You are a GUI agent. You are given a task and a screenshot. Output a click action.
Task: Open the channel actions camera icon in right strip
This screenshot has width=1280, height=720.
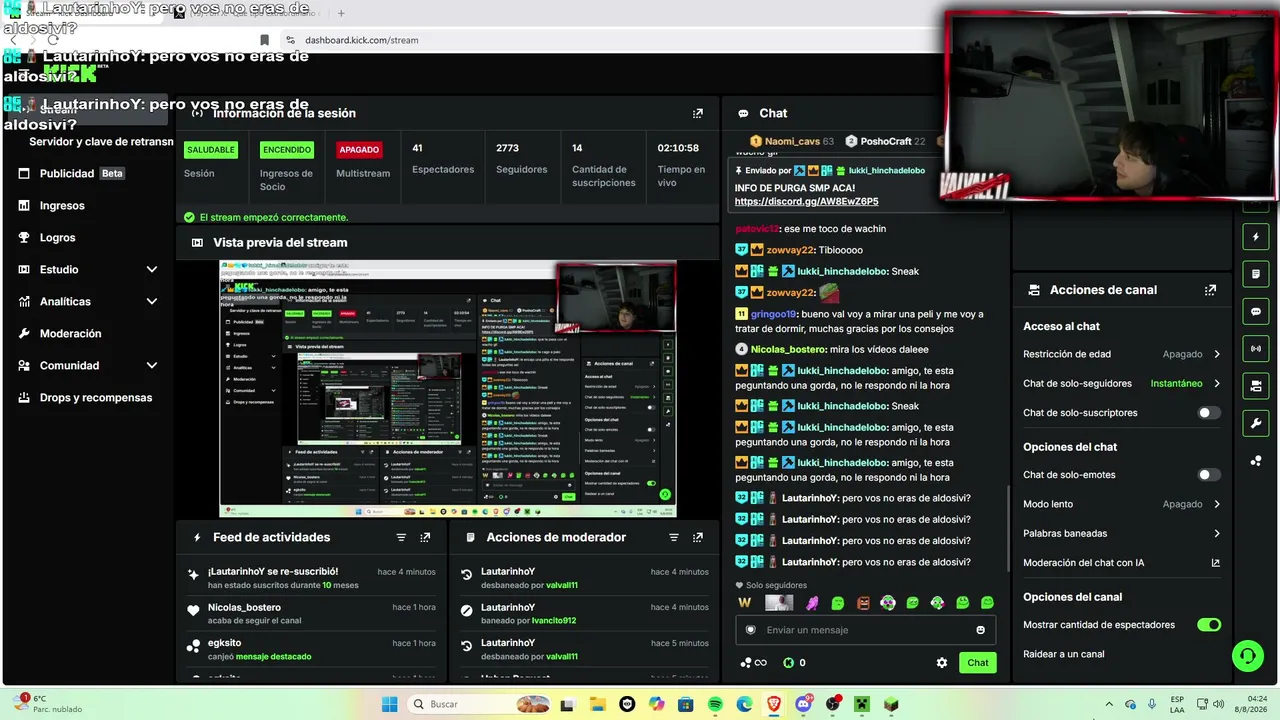pyautogui.click(x=1256, y=386)
